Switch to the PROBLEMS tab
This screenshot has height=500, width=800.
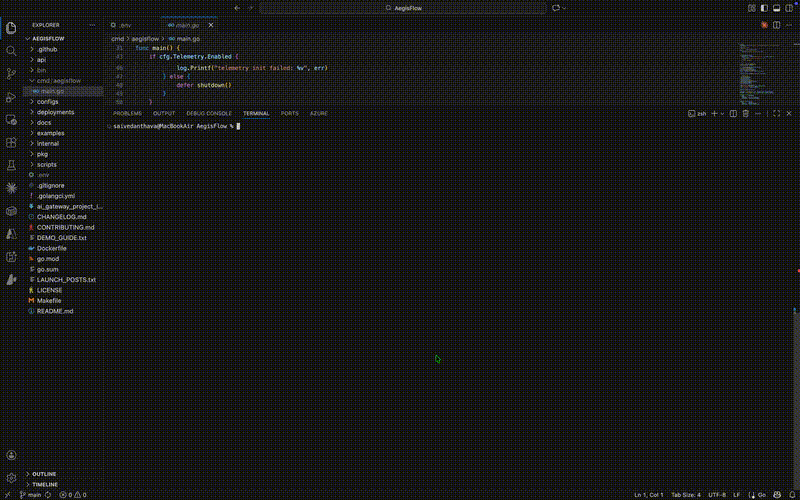[x=127, y=113]
